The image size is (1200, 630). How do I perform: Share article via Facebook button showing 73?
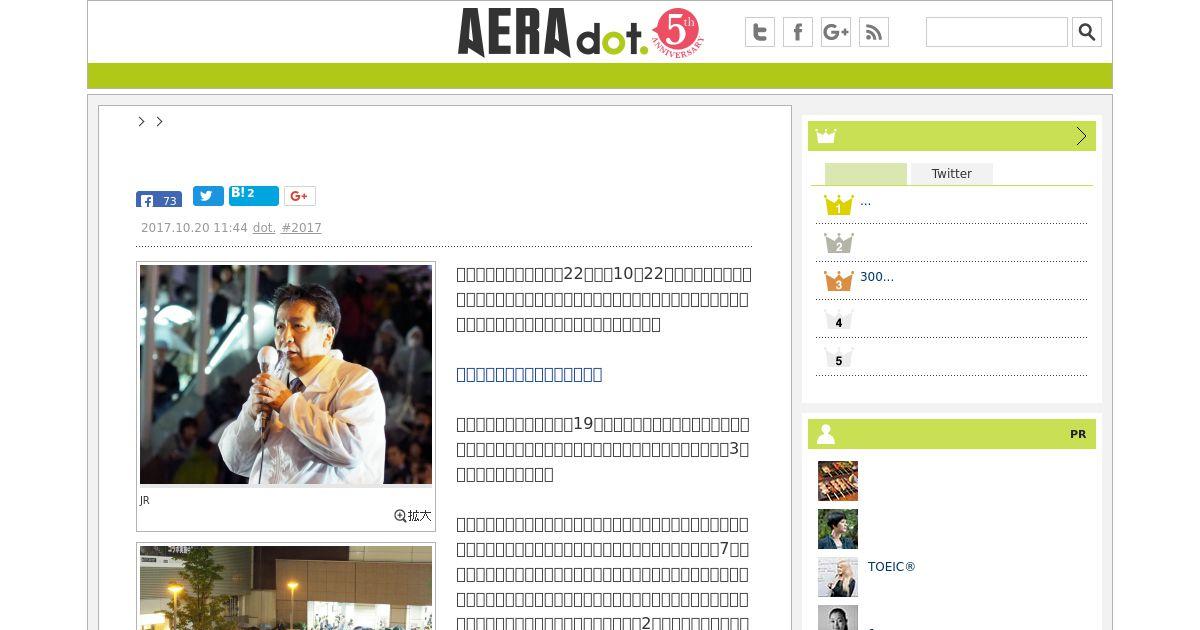click(x=159, y=199)
